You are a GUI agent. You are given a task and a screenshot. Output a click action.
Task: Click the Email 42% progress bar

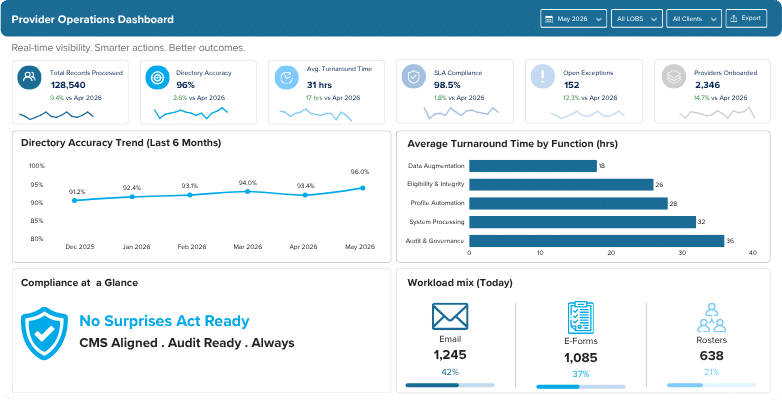(x=450, y=385)
